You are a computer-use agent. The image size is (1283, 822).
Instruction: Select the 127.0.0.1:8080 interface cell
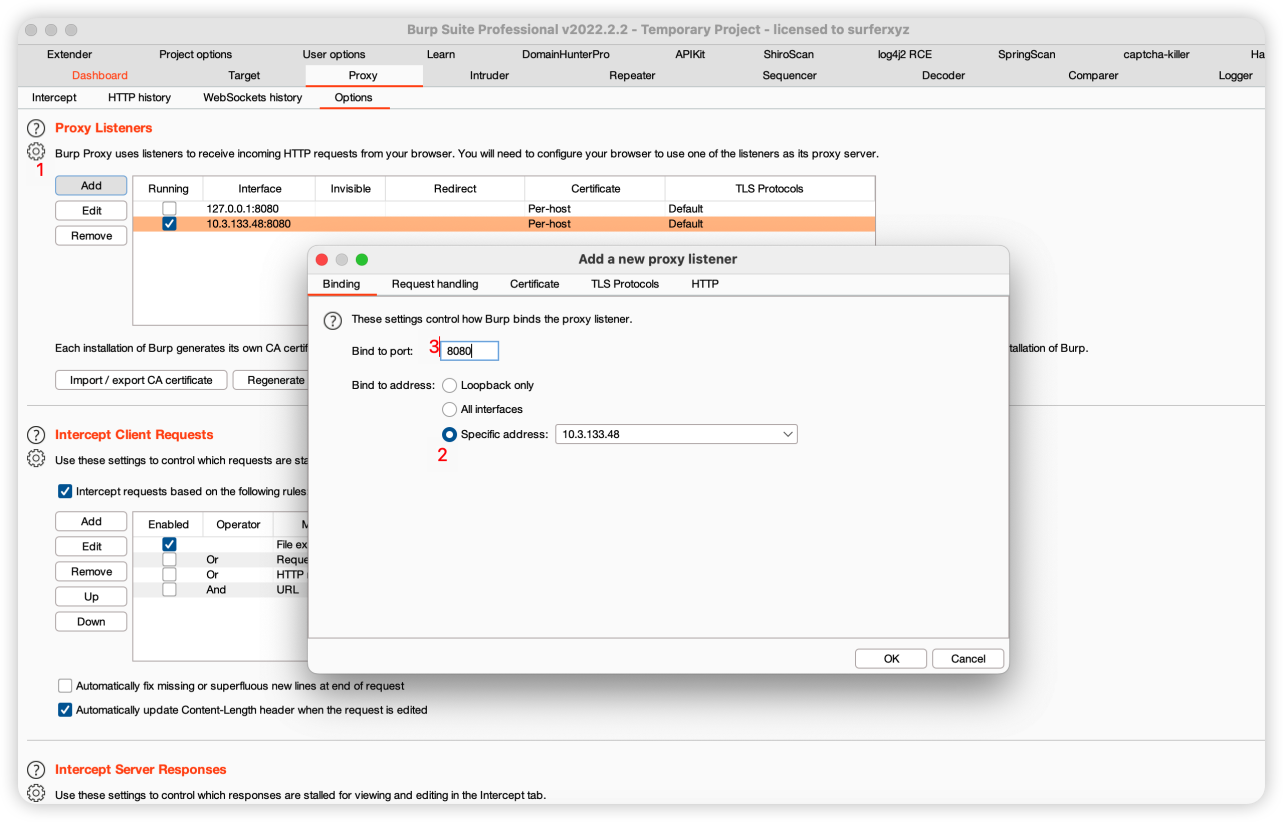pos(259,209)
